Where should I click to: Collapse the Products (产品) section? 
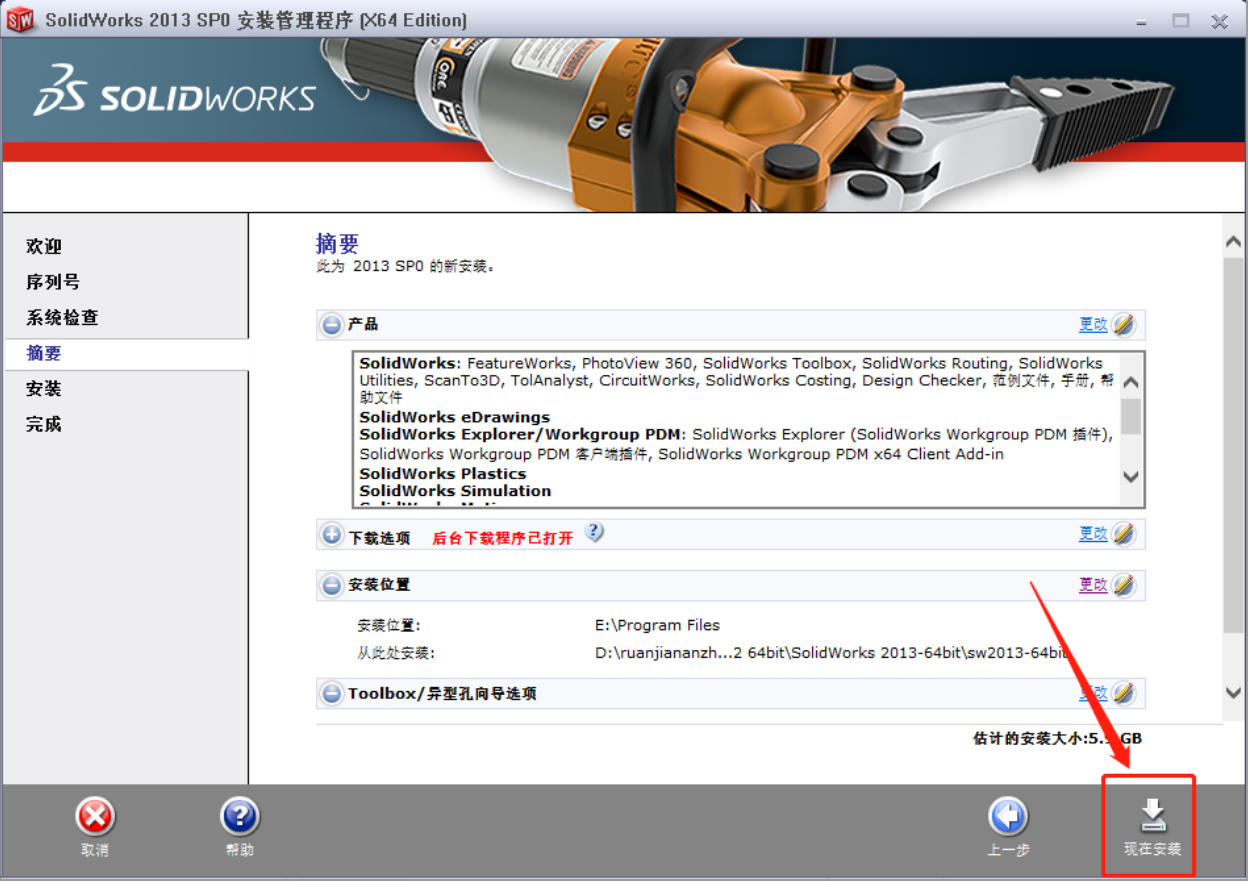[x=332, y=325]
